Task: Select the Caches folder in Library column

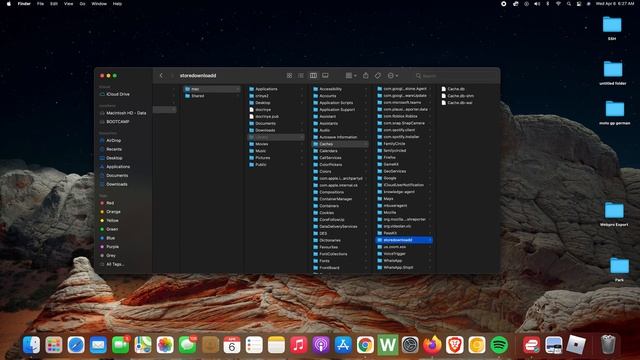Action: tap(340, 144)
